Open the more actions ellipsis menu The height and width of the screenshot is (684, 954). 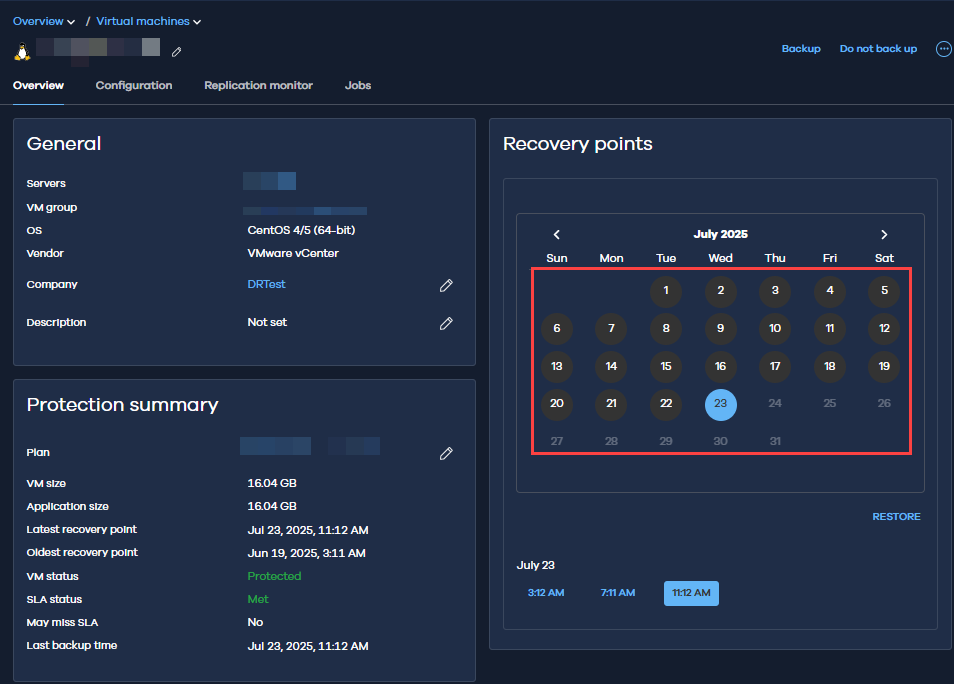(943, 49)
